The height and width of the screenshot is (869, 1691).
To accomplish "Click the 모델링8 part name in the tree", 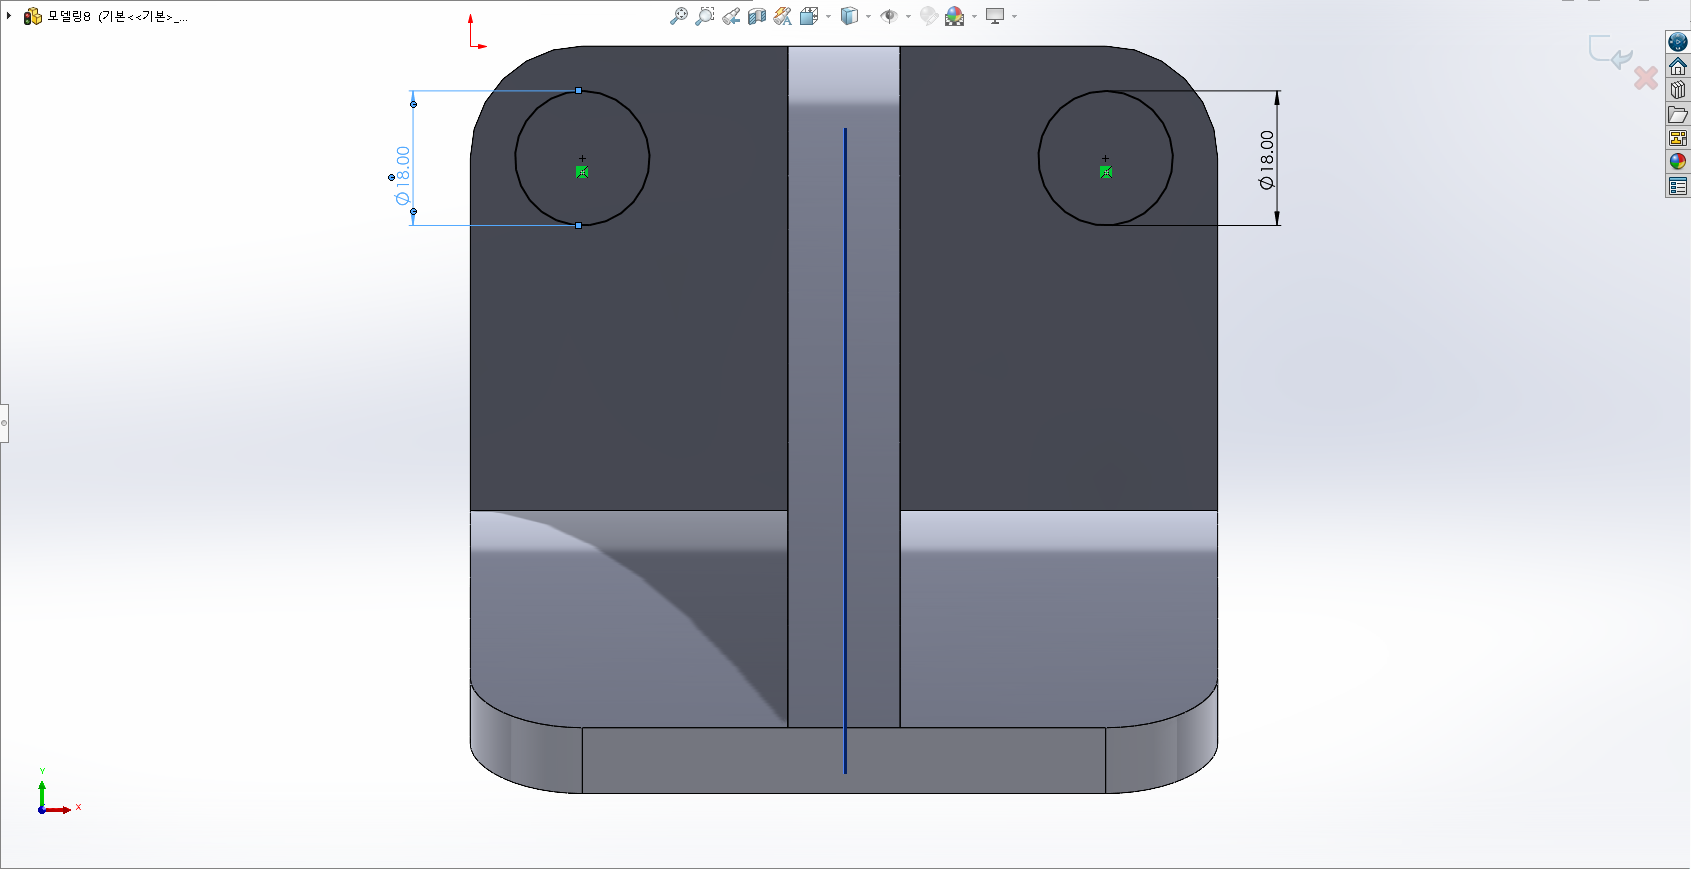I will coord(117,16).
